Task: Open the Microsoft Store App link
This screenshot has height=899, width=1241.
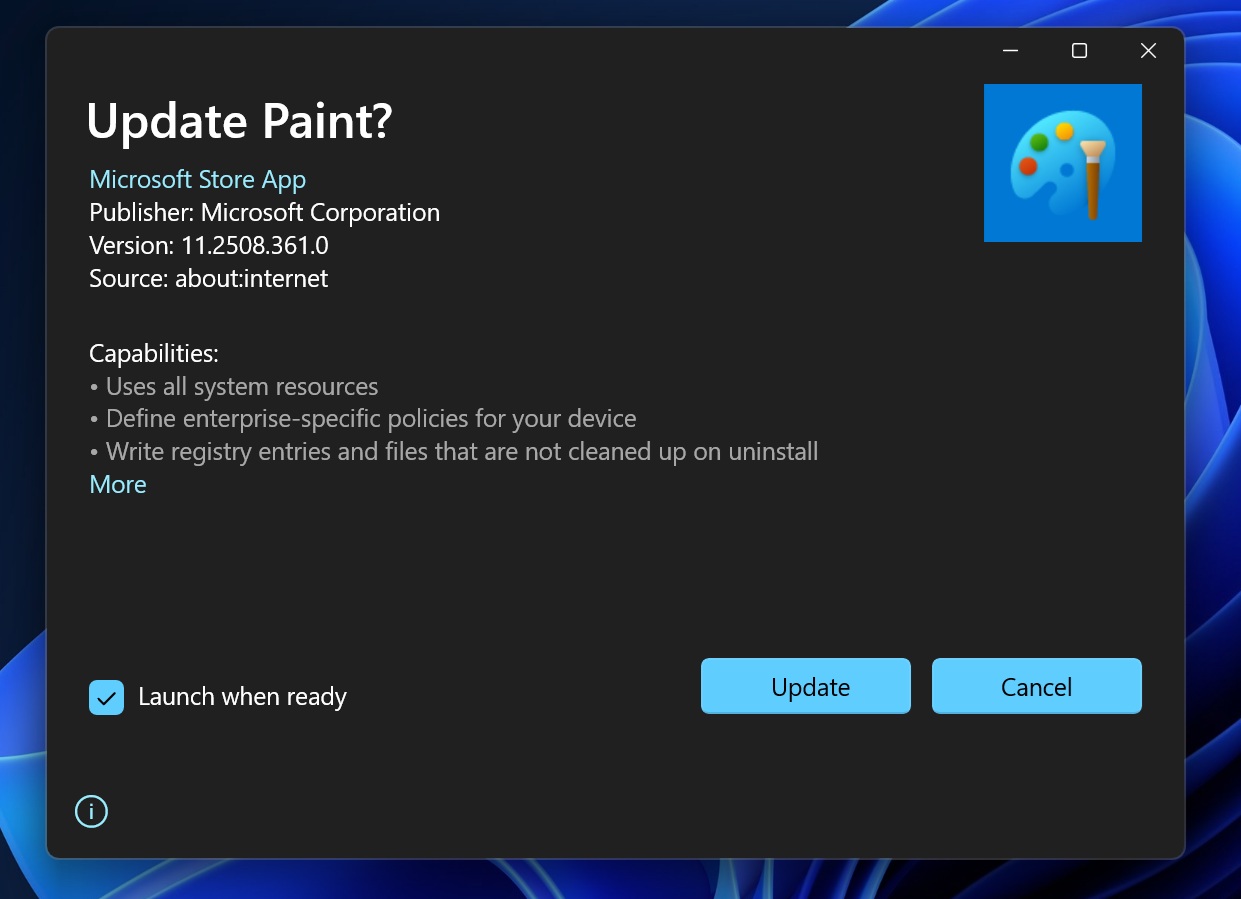Action: 197,179
